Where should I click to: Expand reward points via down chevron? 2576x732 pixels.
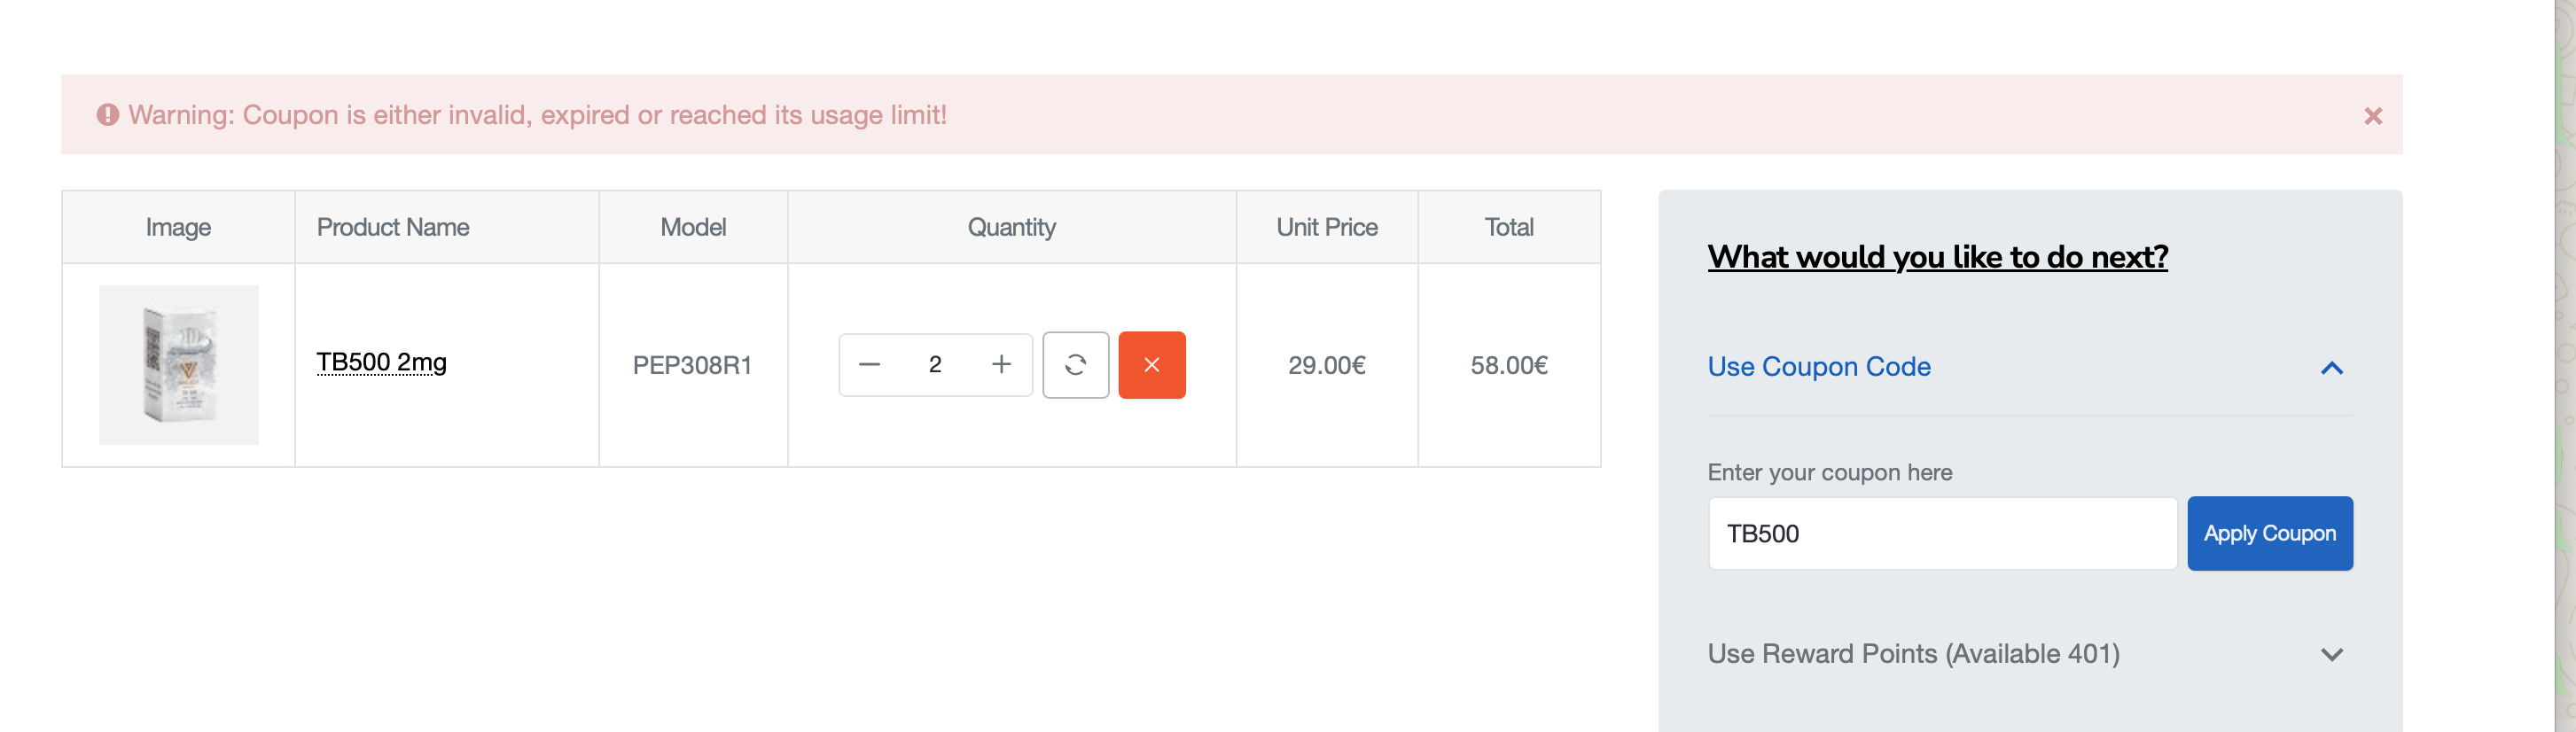[2331, 655]
